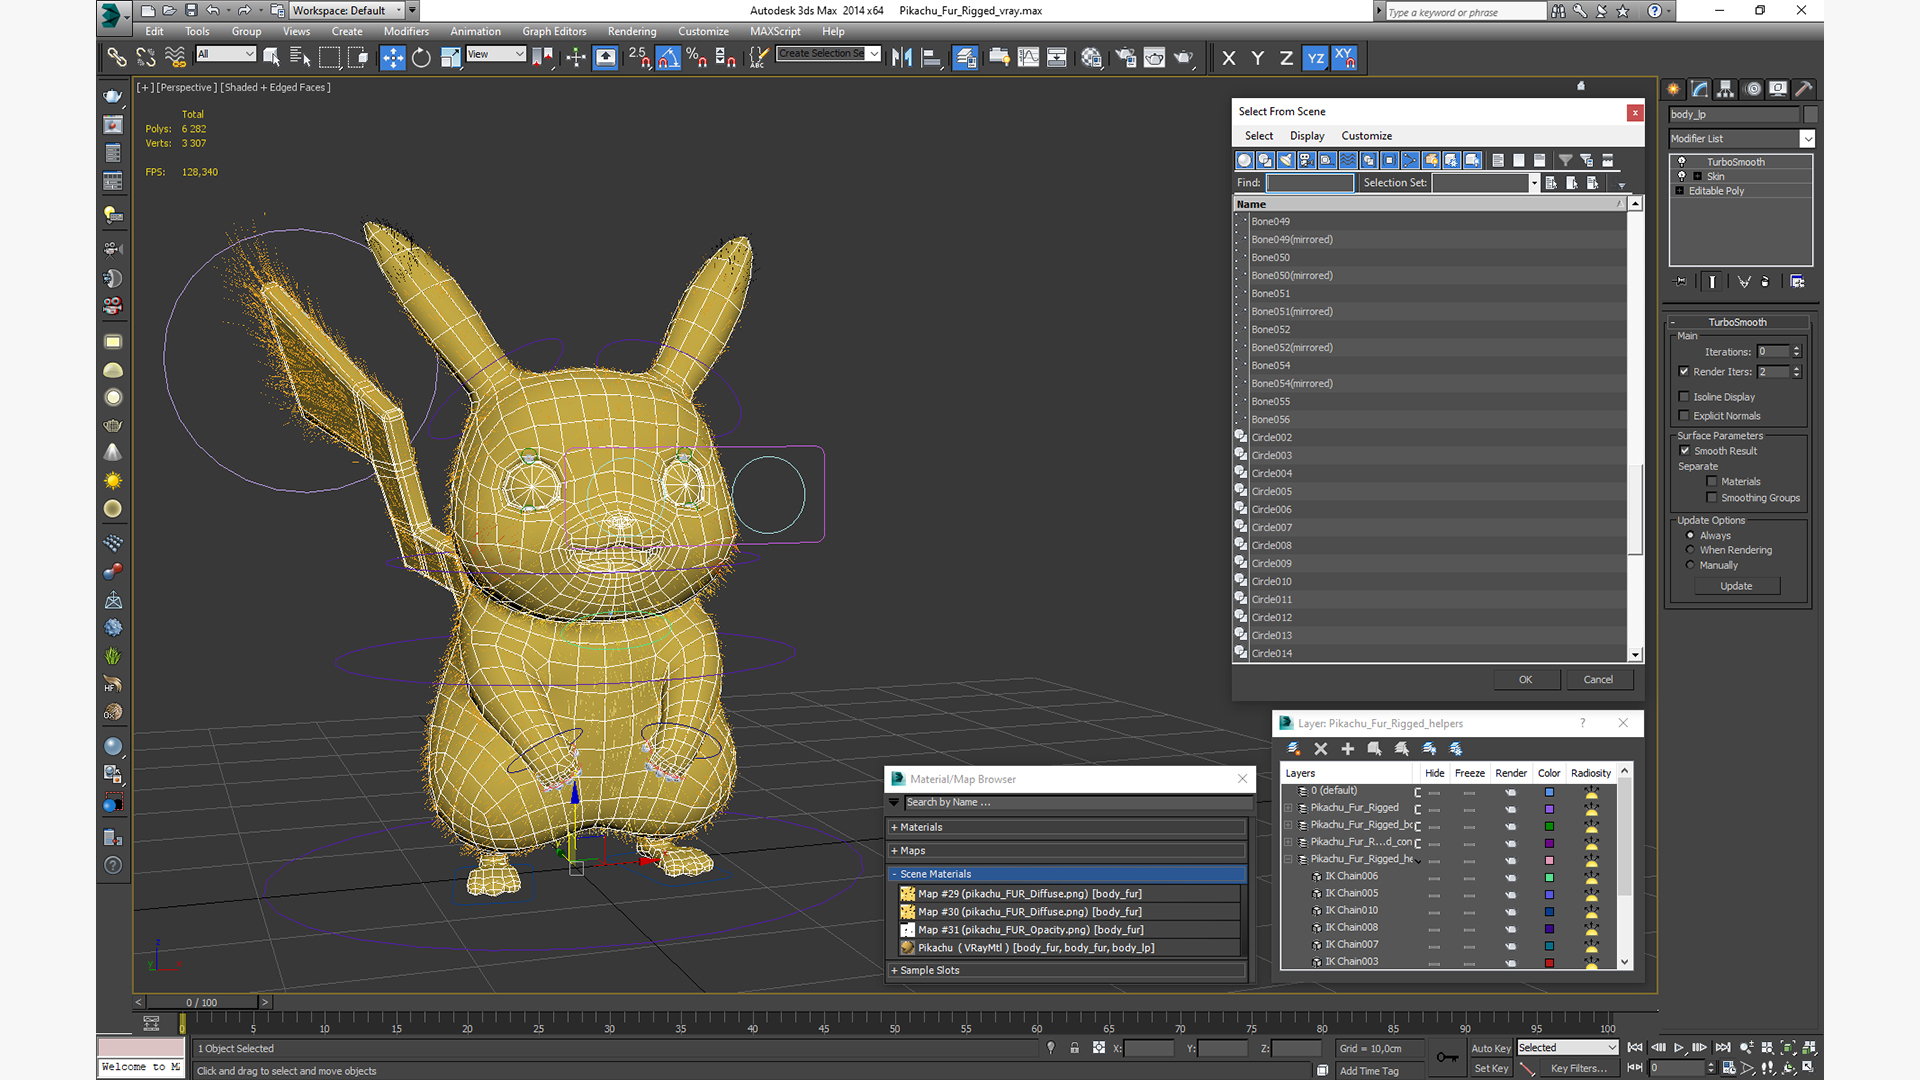Click the Set Key button
The width and height of the screenshot is (1920, 1080).
1491,1069
